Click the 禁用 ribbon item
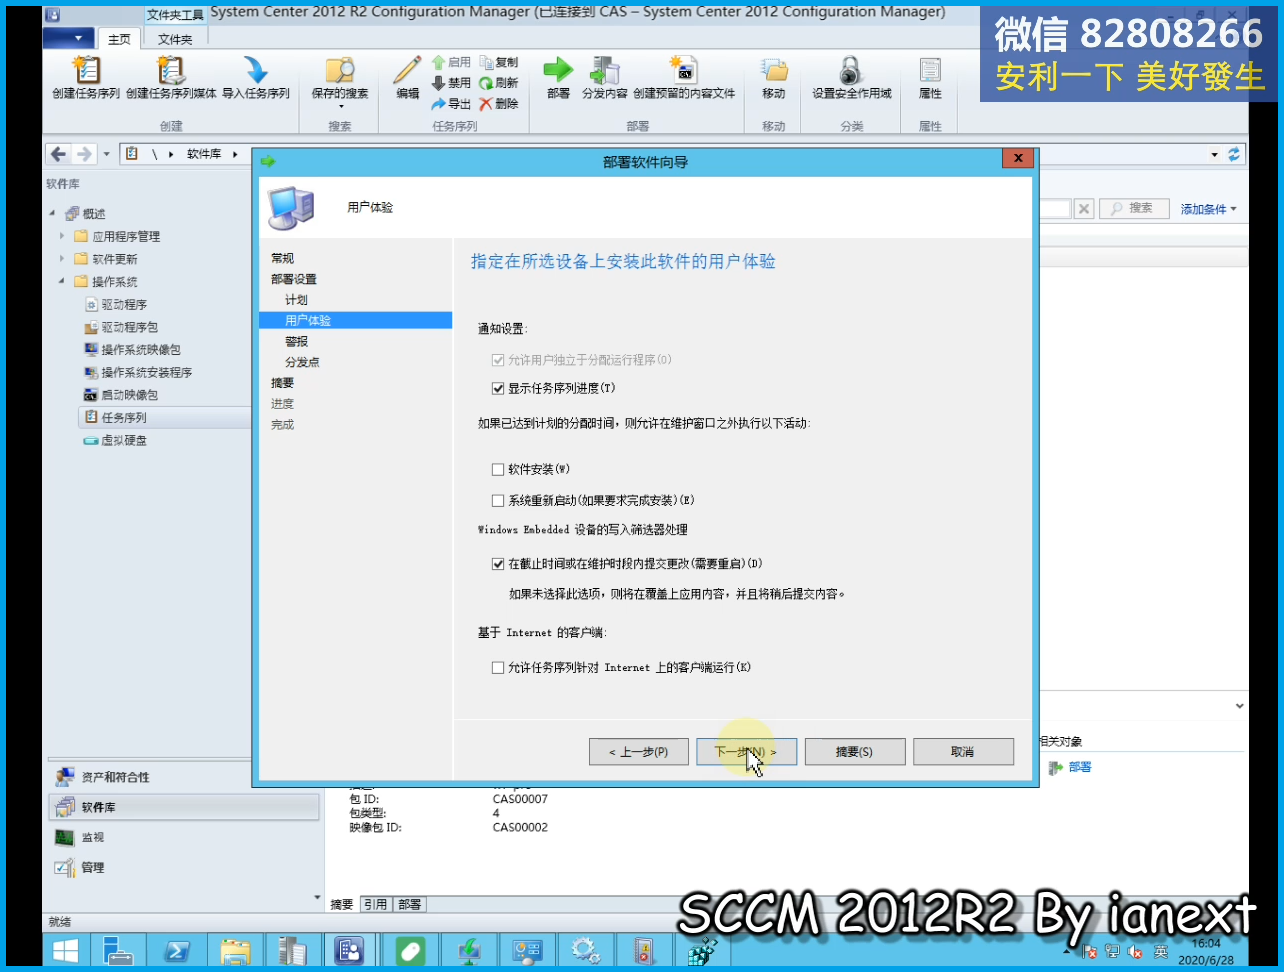The width and height of the screenshot is (1284, 972). click(451, 83)
